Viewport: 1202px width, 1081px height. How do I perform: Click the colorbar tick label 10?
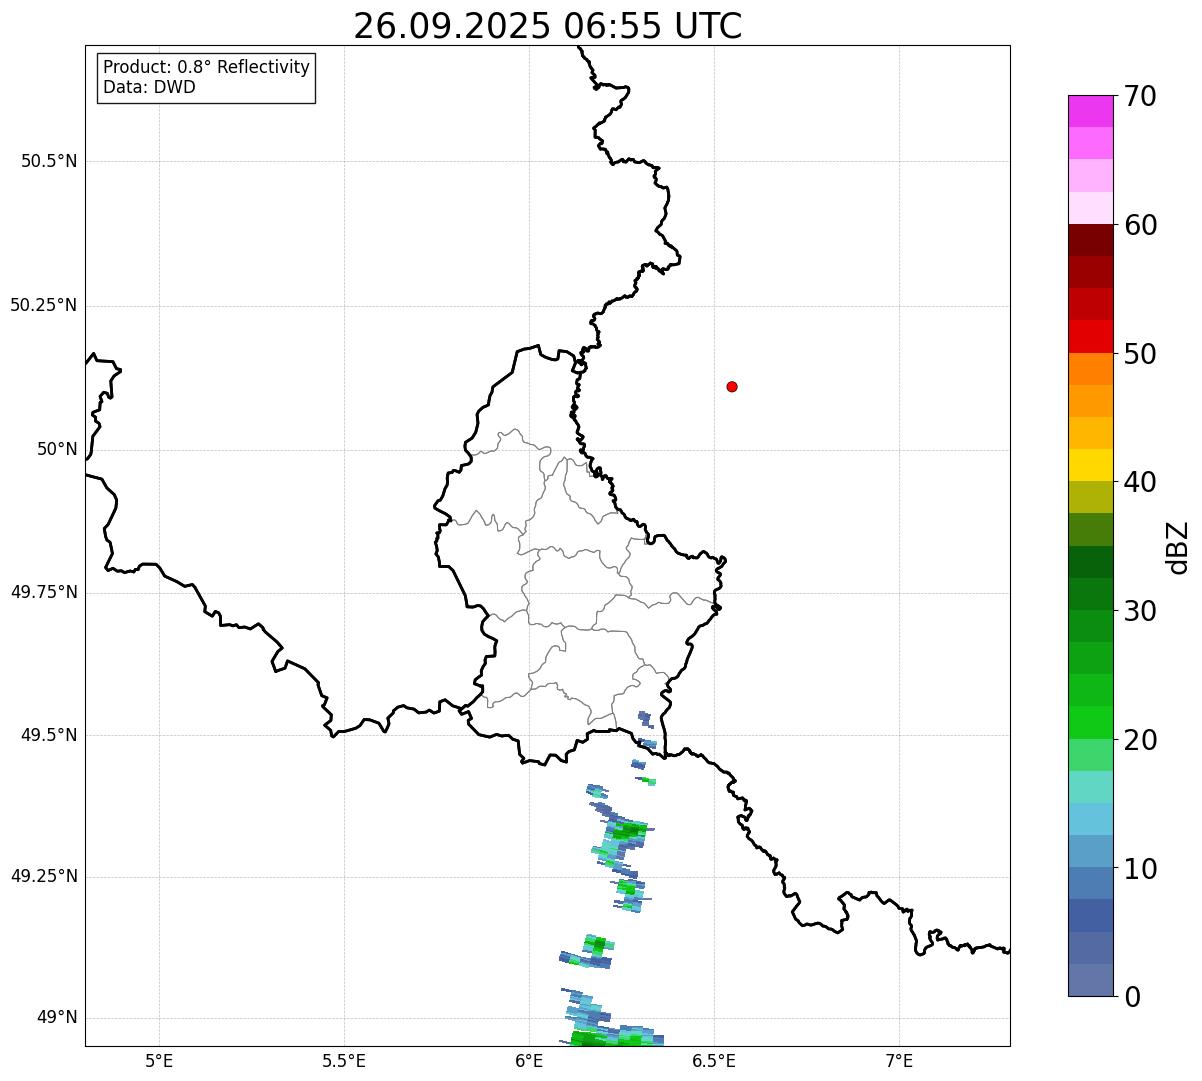tap(1140, 869)
